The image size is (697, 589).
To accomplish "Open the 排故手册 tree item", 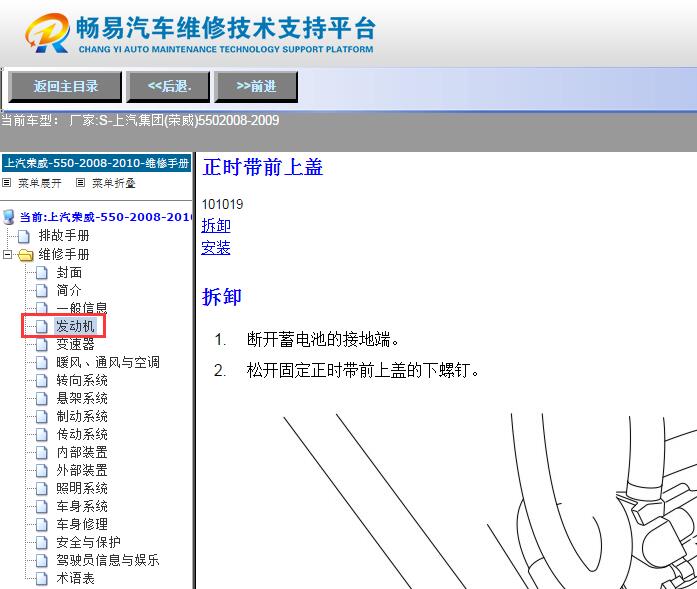I will click(x=64, y=236).
